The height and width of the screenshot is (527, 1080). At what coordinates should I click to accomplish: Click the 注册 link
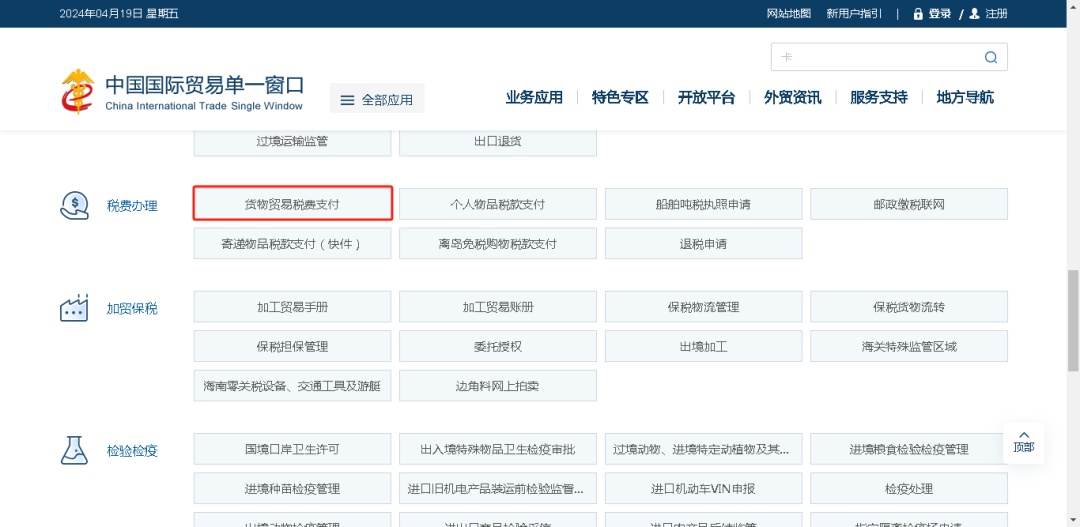pos(997,14)
